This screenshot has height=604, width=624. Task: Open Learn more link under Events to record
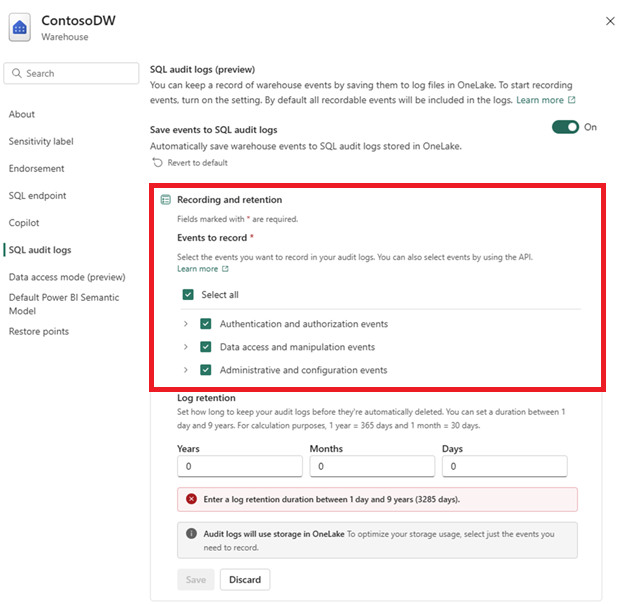pyautogui.click(x=198, y=269)
